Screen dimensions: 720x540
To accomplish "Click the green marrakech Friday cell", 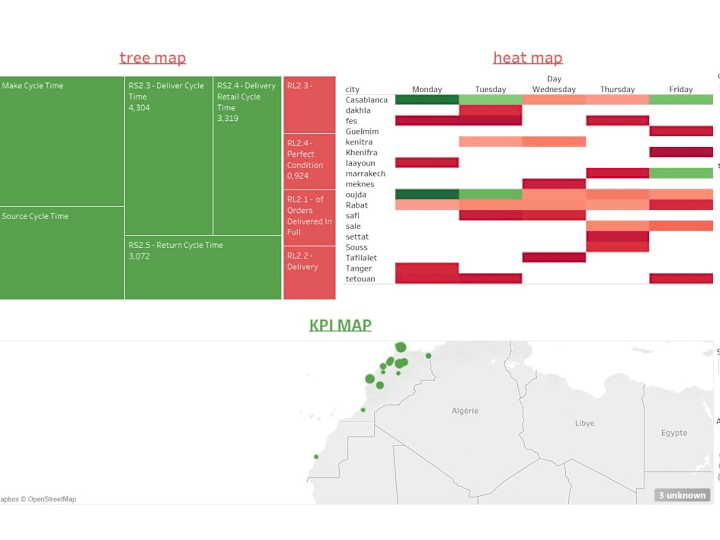I will click(681, 174).
